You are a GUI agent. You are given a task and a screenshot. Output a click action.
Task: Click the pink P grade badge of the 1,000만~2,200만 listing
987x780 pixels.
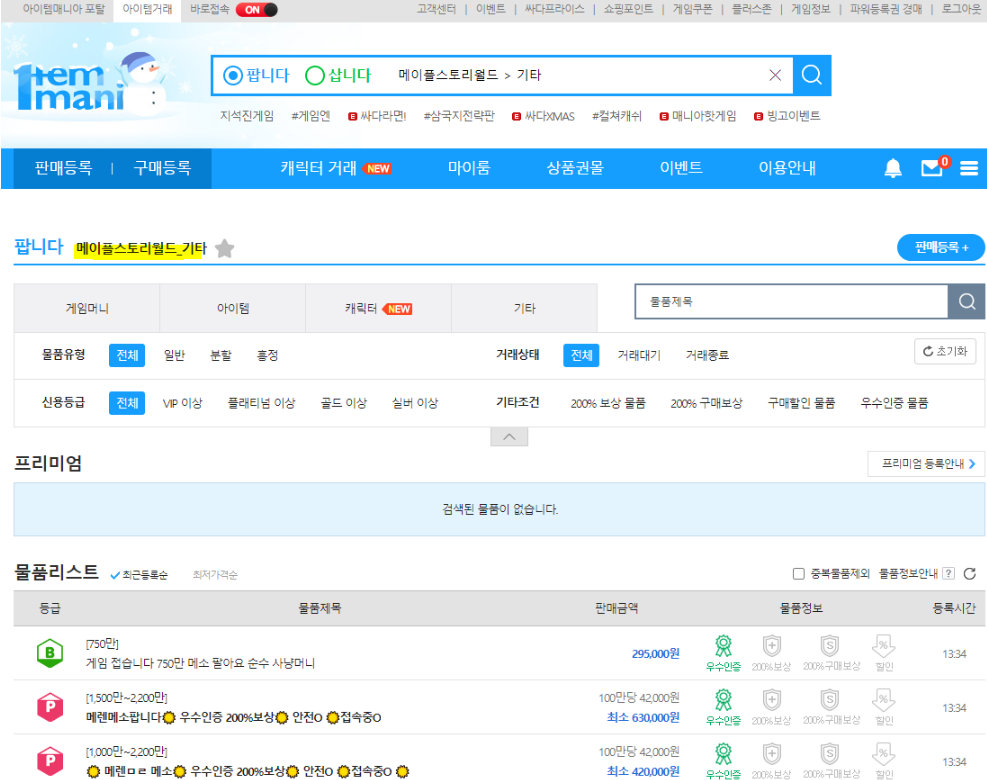click(x=50, y=761)
